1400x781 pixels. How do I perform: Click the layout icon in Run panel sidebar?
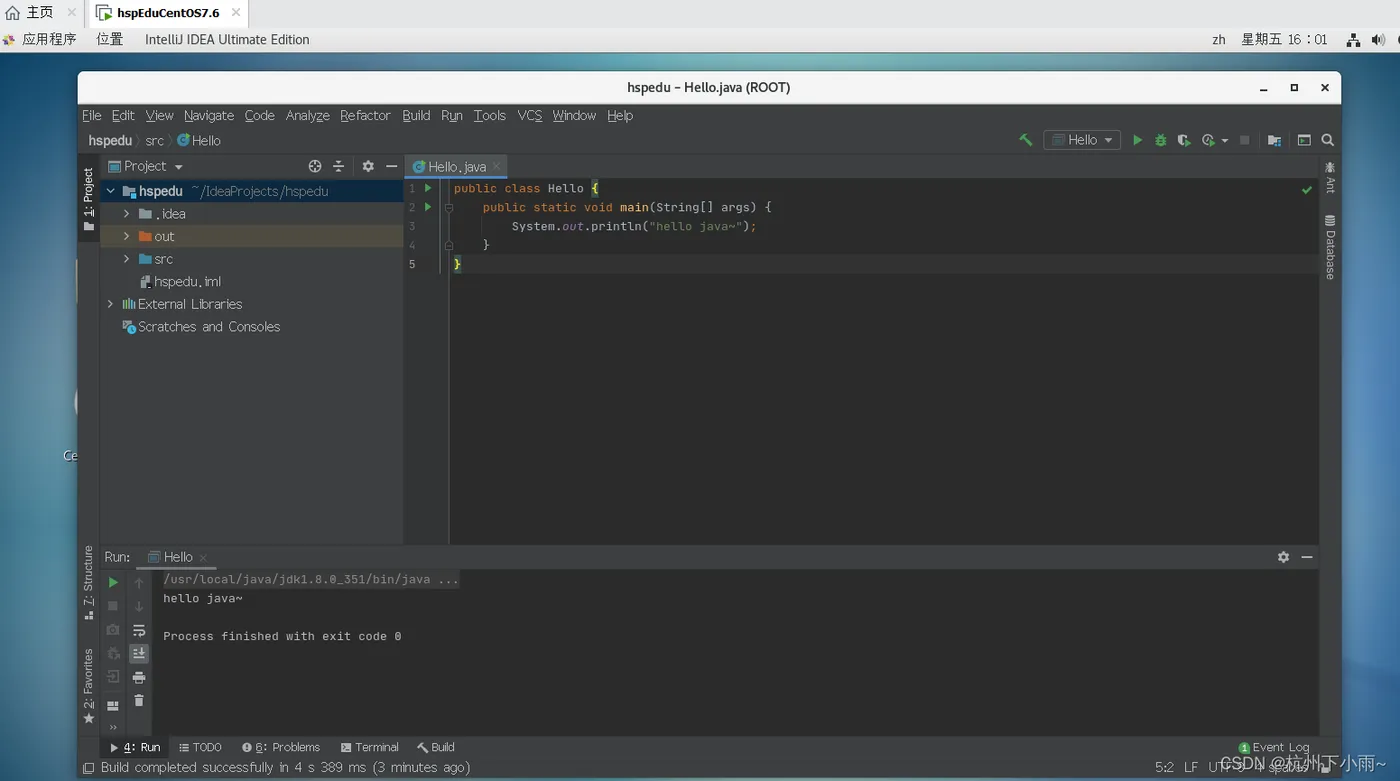pos(113,705)
